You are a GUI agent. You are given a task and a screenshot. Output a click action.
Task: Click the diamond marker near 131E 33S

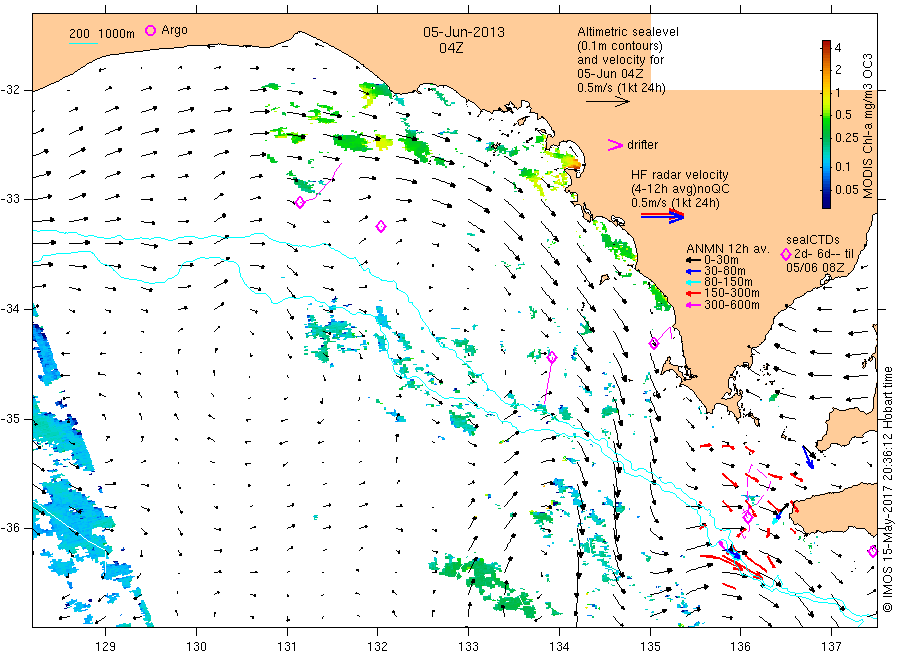pyautogui.click(x=300, y=202)
